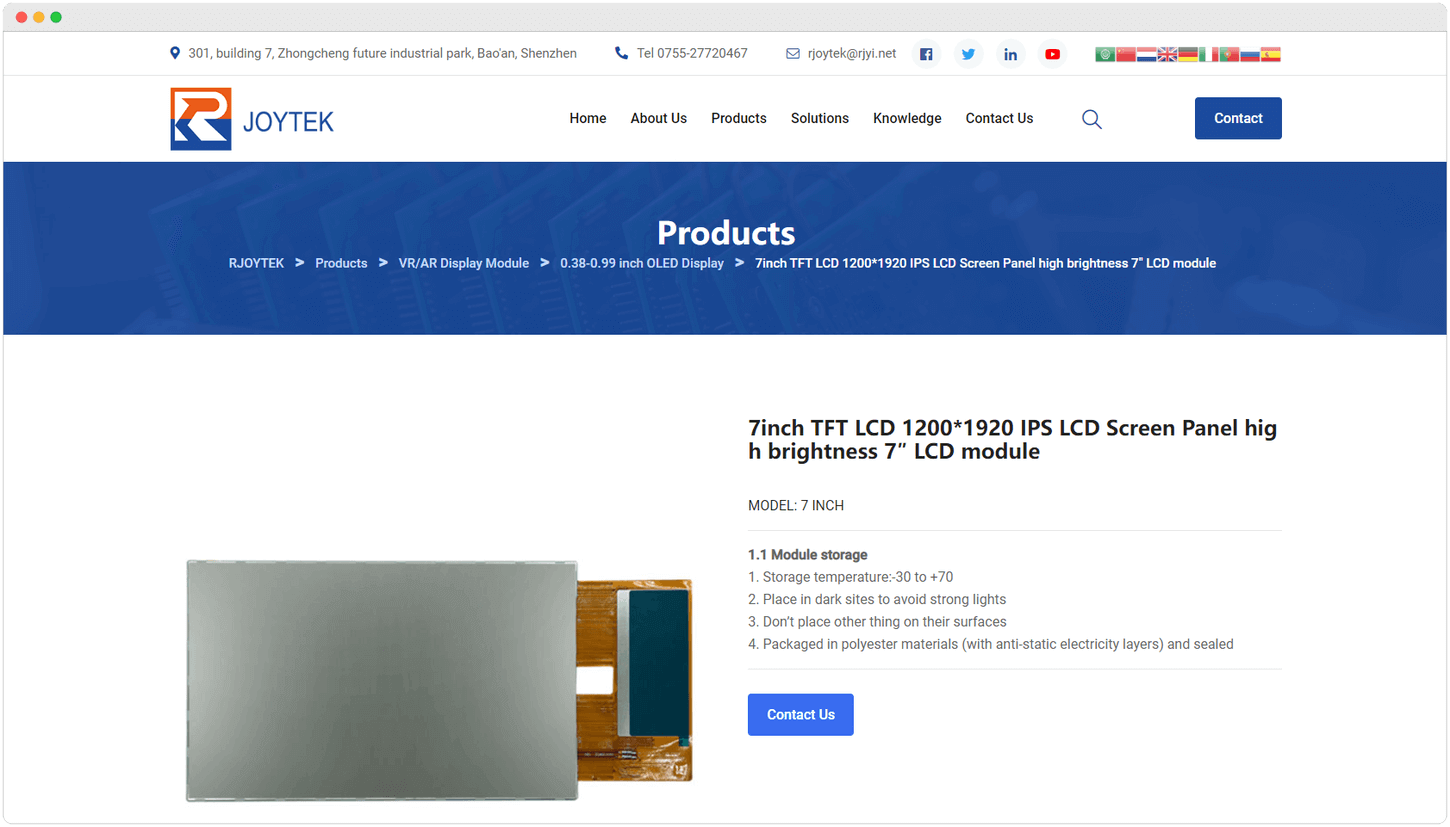
Task: Switch language with the UK flag
Action: 1167,54
